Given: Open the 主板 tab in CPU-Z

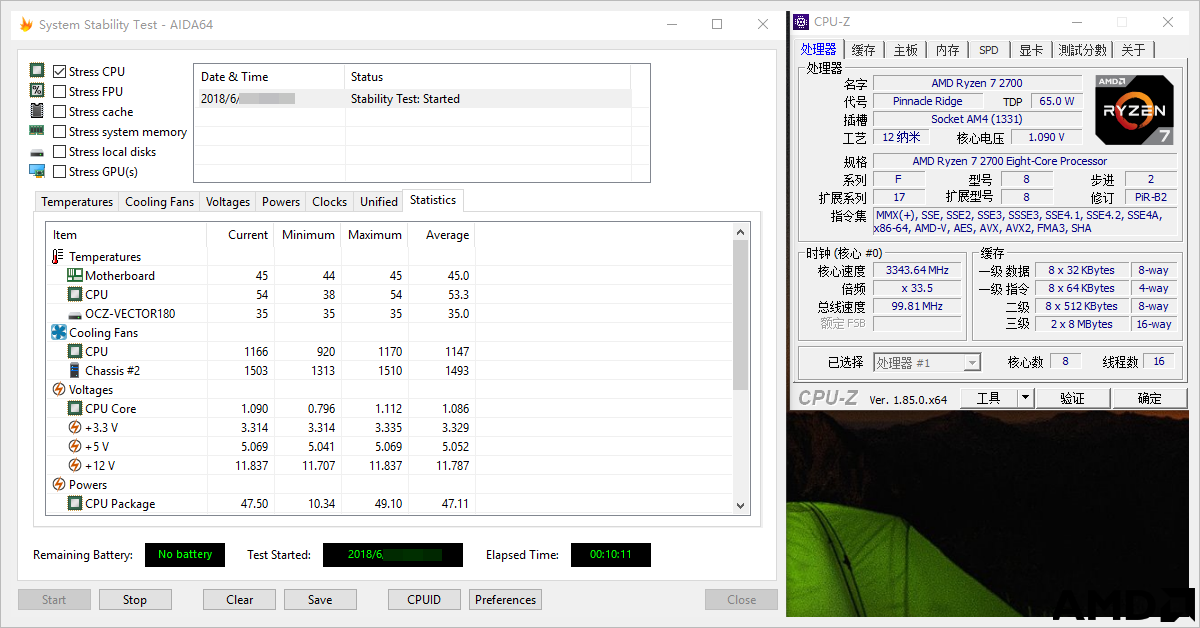Looking at the screenshot, I should point(906,50).
